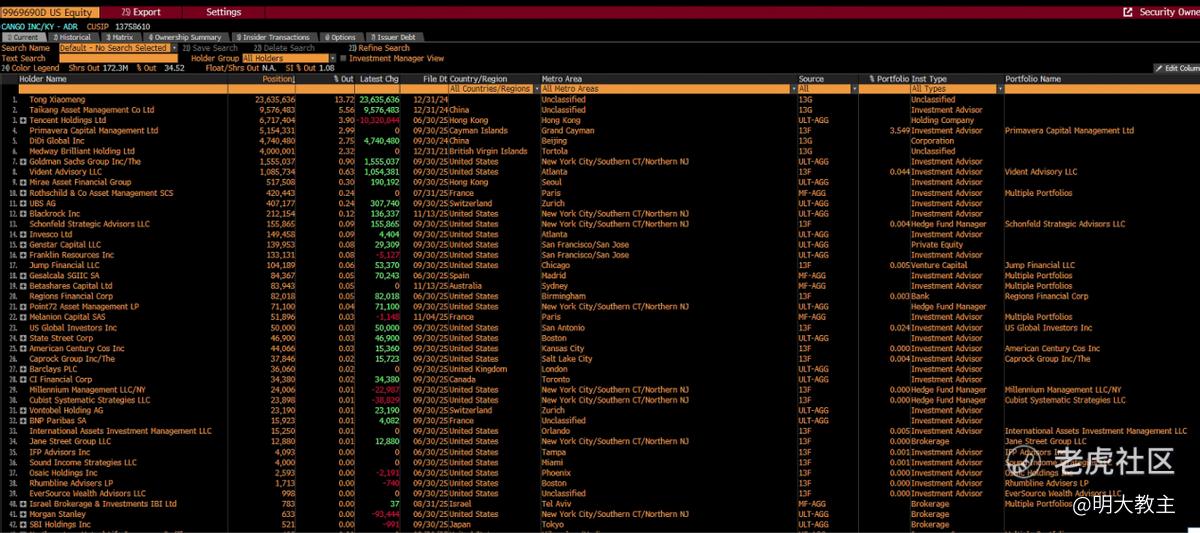The image size is (1200, 533).
Task: Expand the Melanion Capital SAS row
Action: click(x=23, y=317)
